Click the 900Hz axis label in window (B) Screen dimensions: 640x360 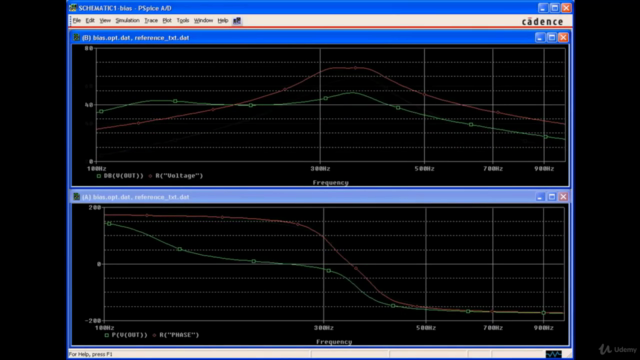pos(544,169)
